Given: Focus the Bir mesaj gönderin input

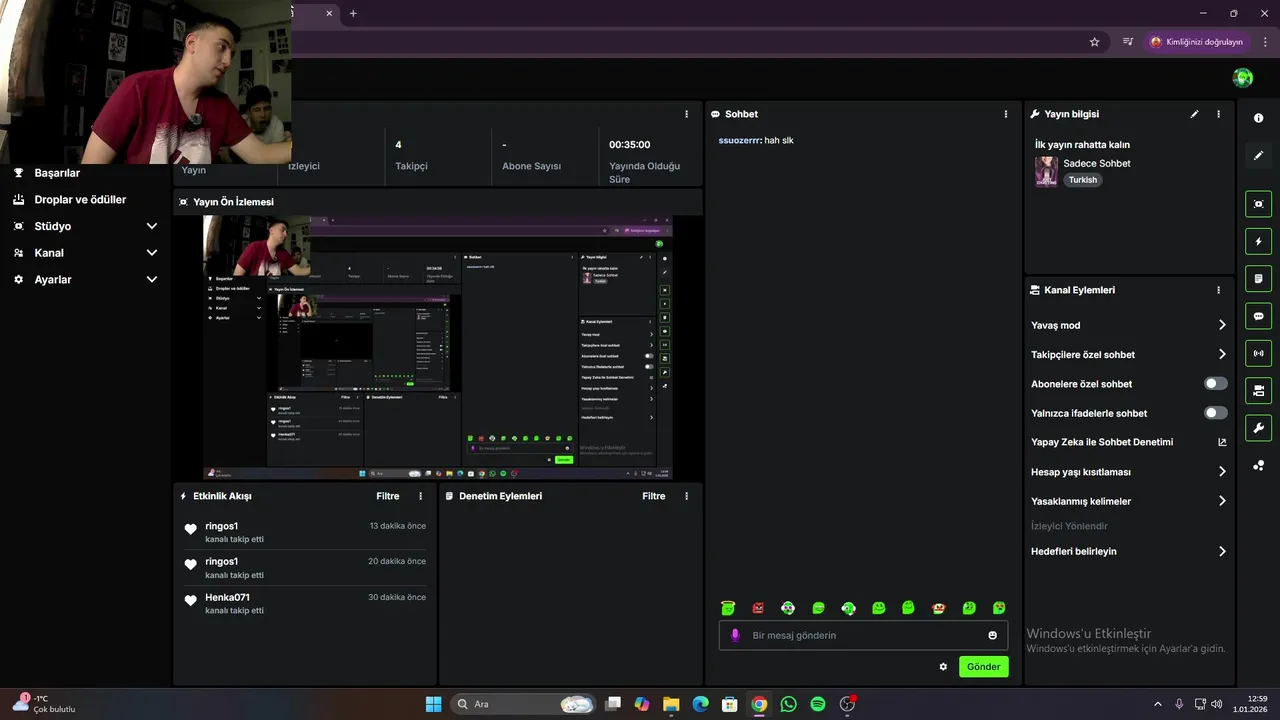Looking at the screenshot, I should point(865,635).
